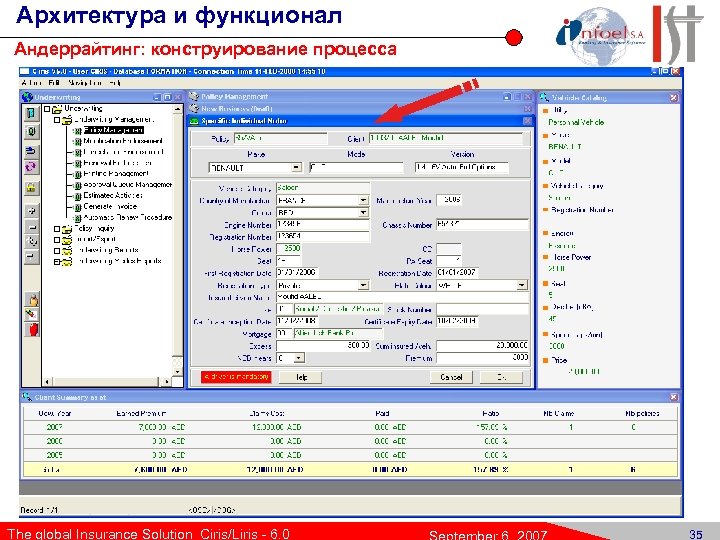Image resolution: width=720 pixels, height=540 pixels.
Task: Click the person figure icon in sidebar
Action: (32, 300)
